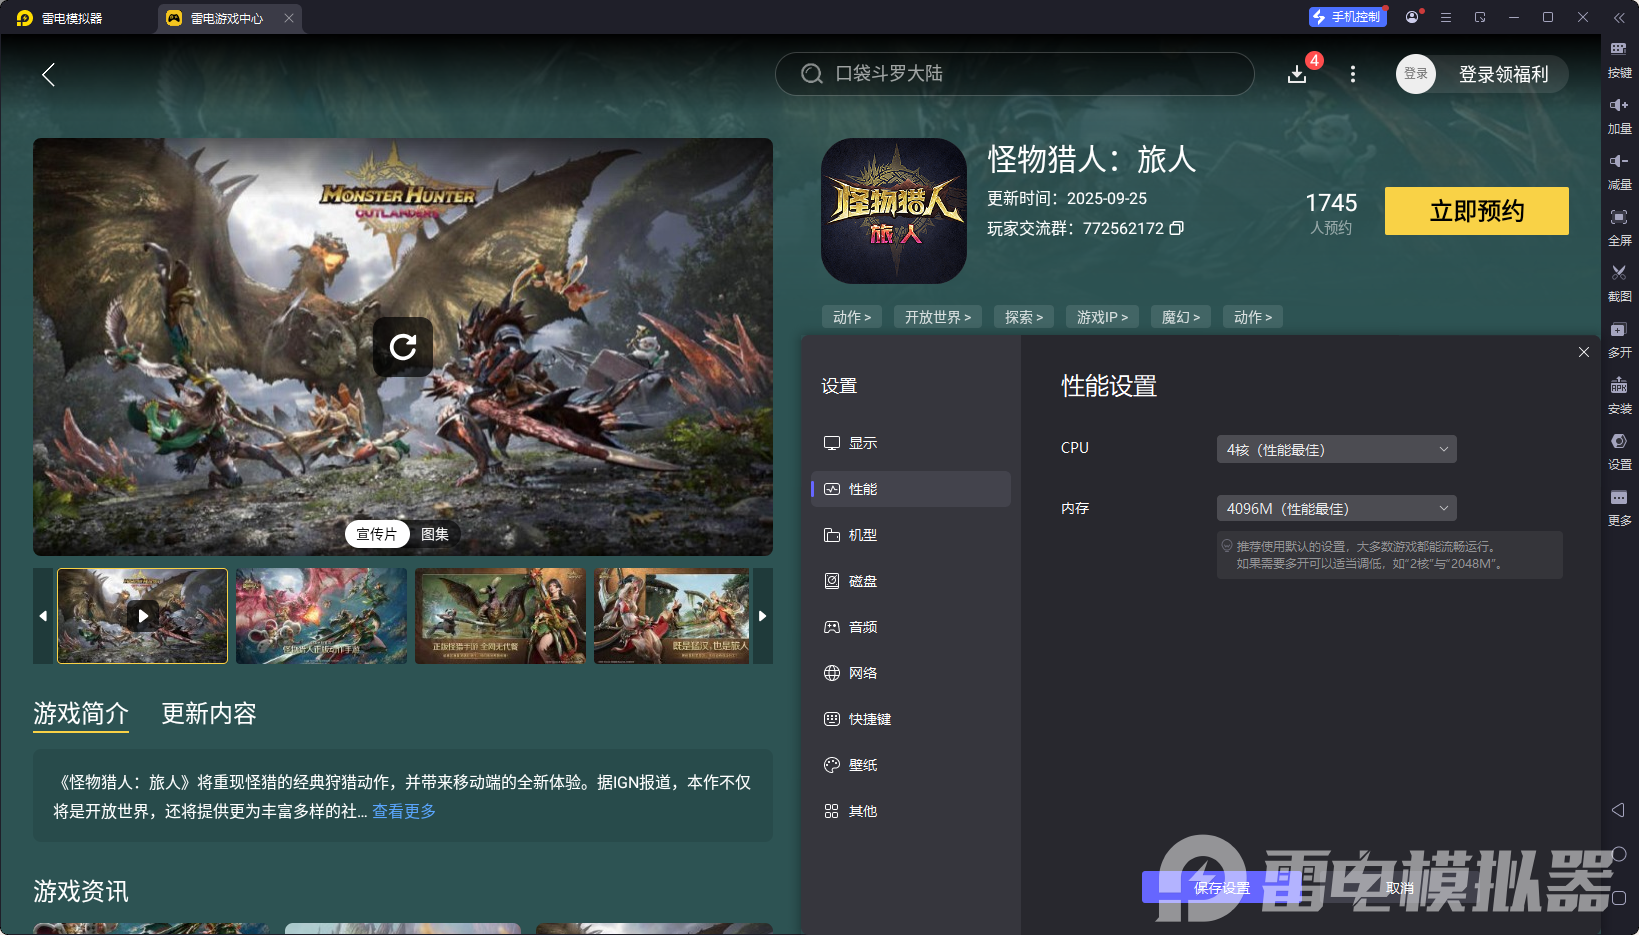Screen dimensions: 1639x935
Task: Switch to the 更新内容 tab
Action: click(208, 714)
